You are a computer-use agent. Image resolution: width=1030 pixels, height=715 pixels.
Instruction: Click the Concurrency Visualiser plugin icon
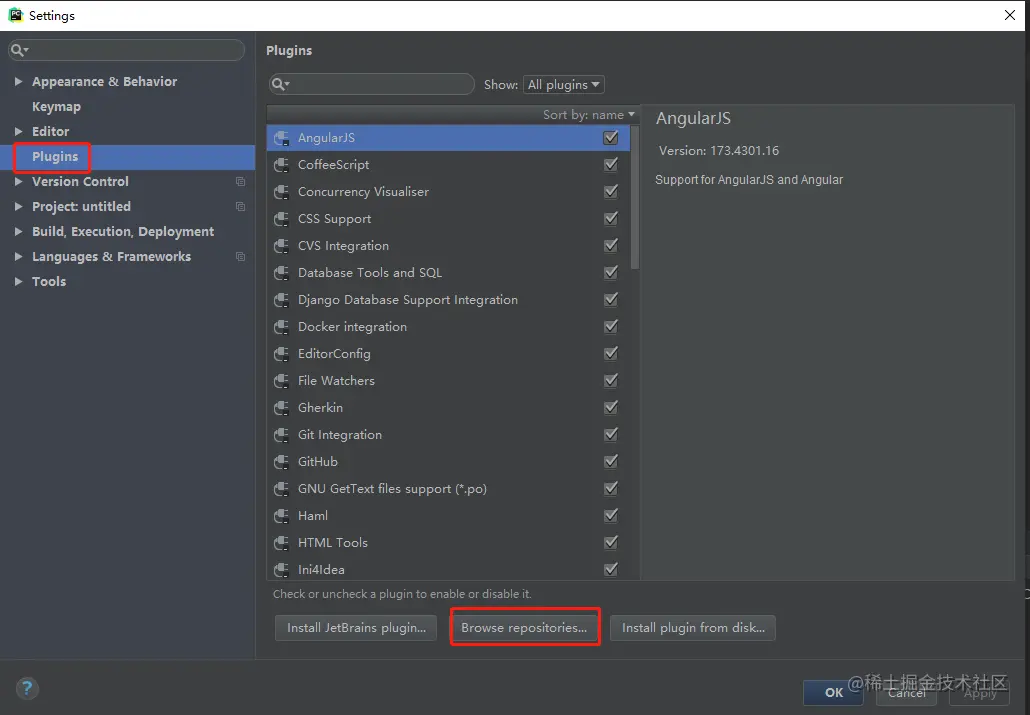pos(281,192)
